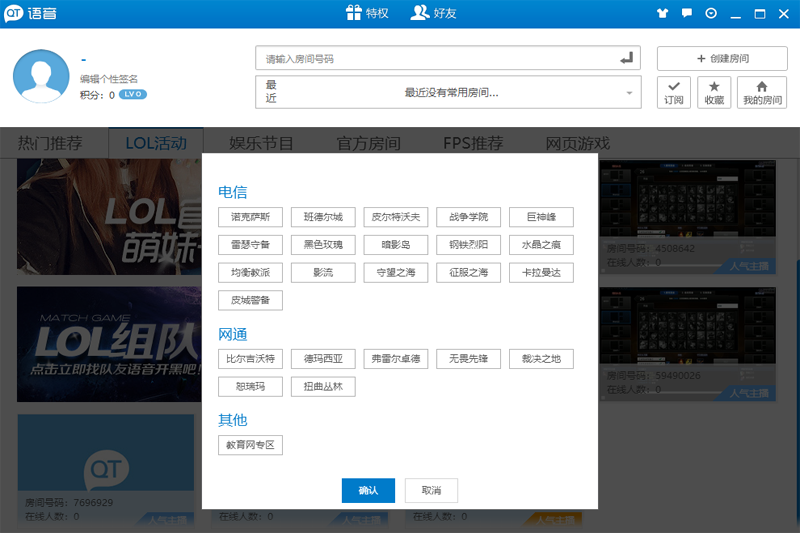The height and width of the screenshot is (533, 800).
Task: Select server 裁决之地
Action: tap(541, 359)
